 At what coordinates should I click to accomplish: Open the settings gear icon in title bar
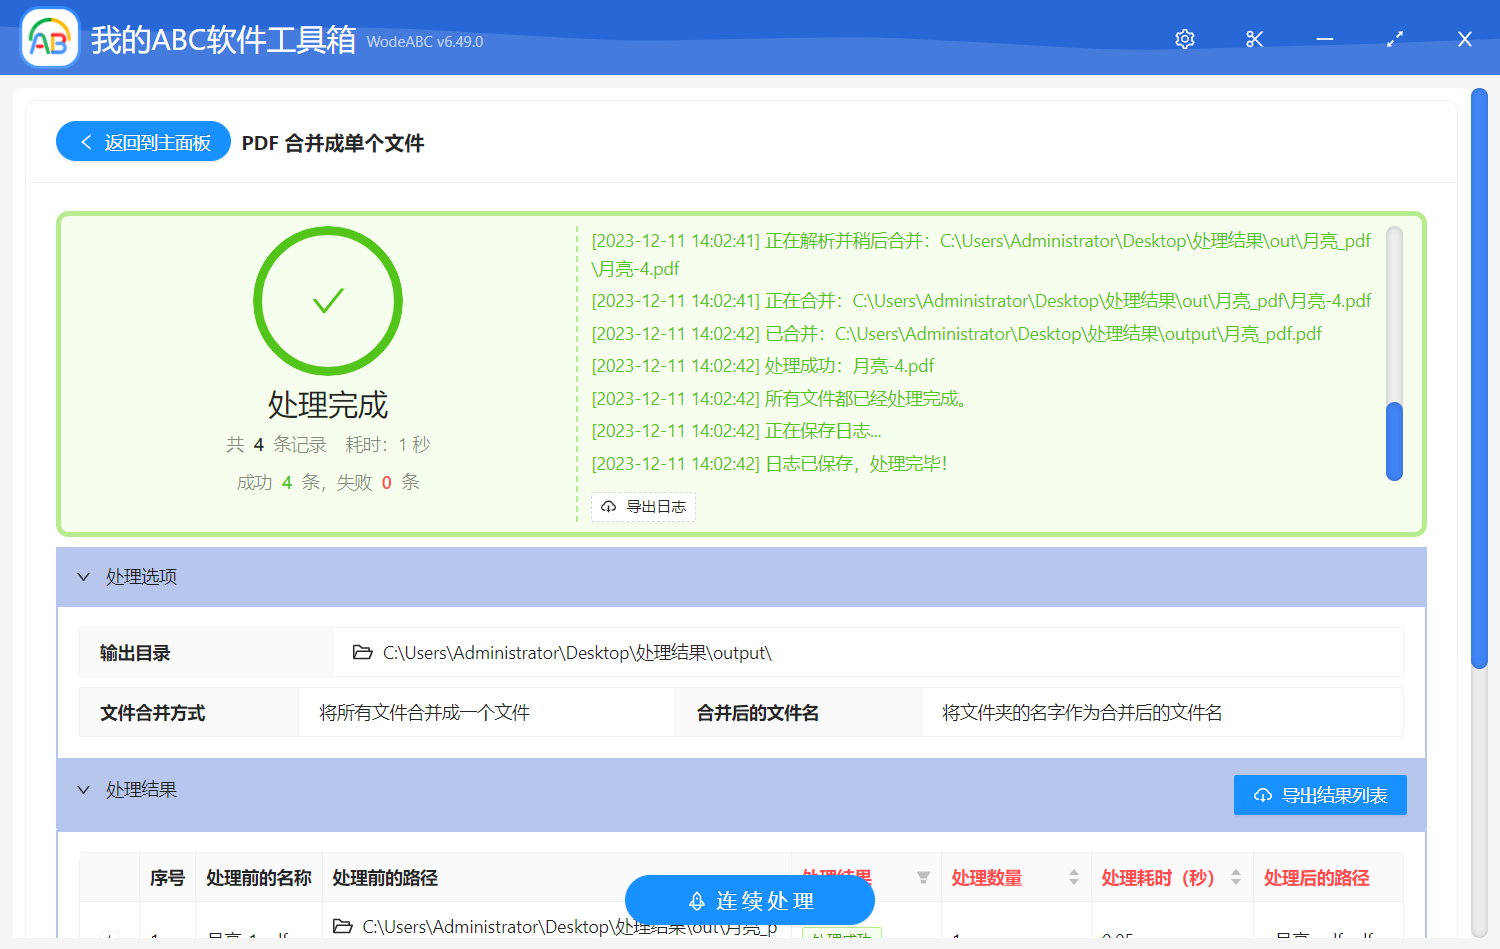click(x=1184, y=39)
